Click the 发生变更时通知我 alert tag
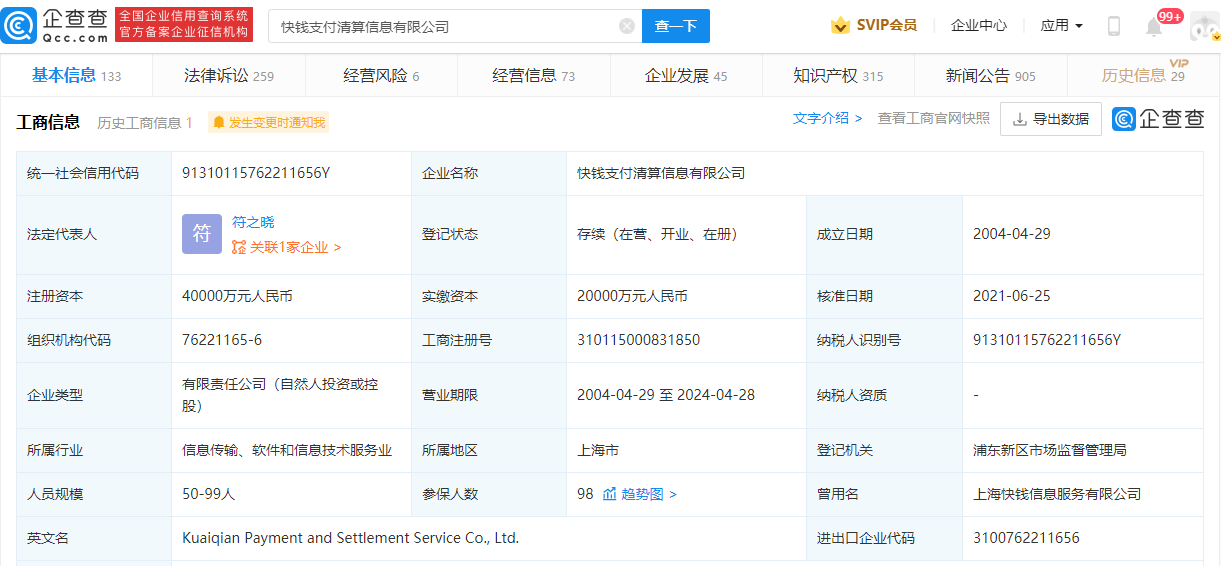Screen dimensions: 1221x566 tap(268, 122)
